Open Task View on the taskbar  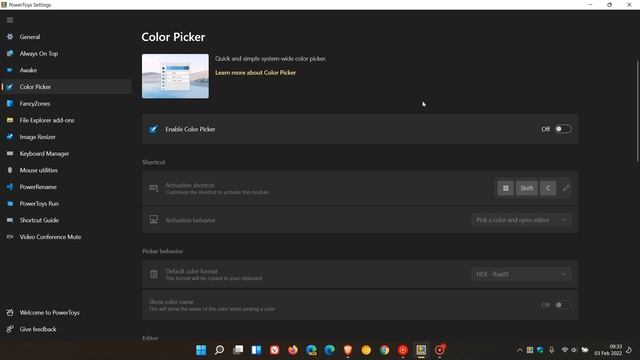tap(238, 350)
